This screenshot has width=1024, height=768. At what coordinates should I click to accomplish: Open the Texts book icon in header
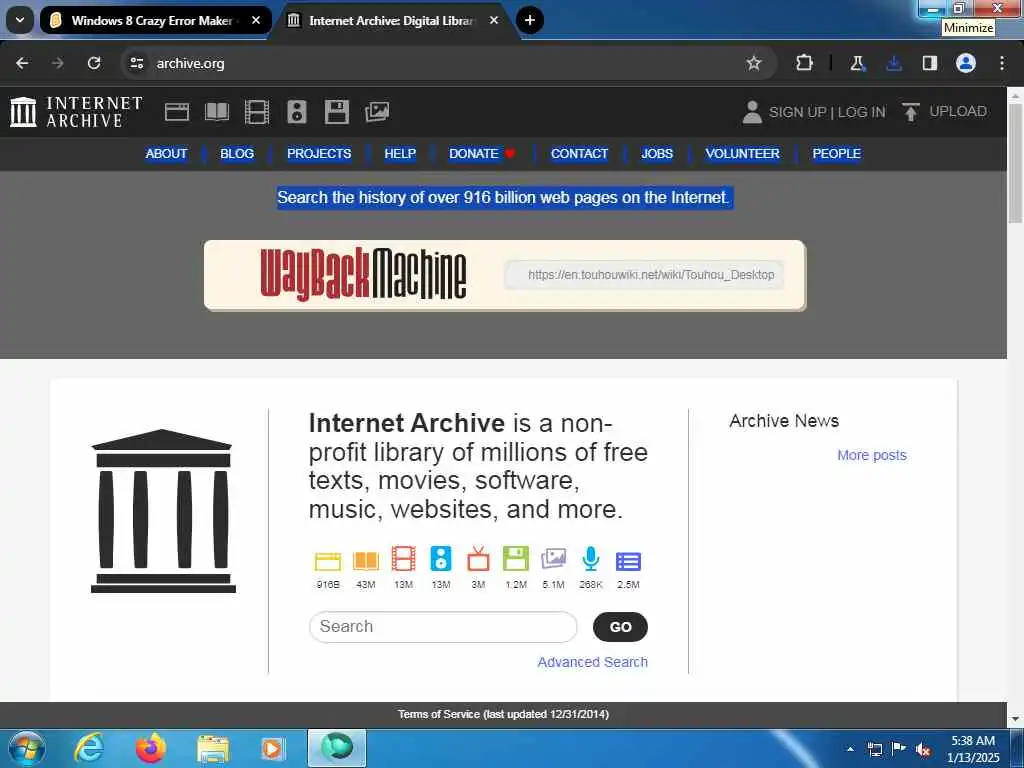(x=217, y=112)
